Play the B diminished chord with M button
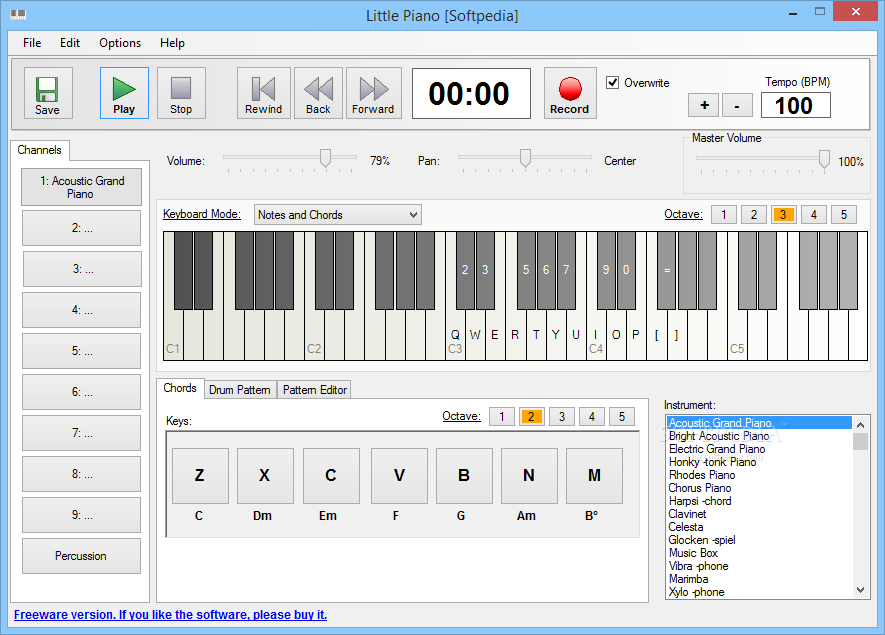The width and height of the screenshot is (885, 635). (594, 476)
